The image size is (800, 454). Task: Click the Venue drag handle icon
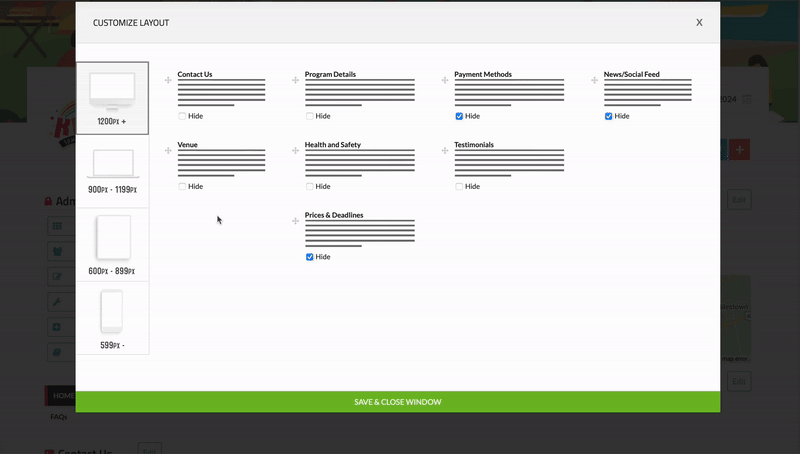[x=168, y=150]
